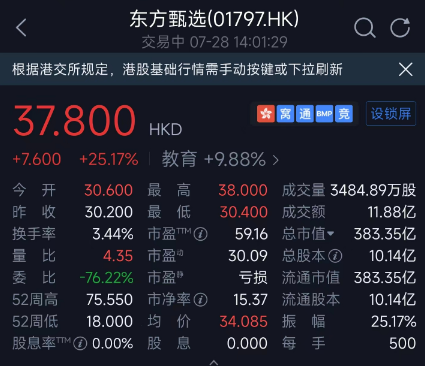Tap the title 东方甄选(01797.HK)
Viewport: 425px width, 366px height.
(x=214, y=19)
